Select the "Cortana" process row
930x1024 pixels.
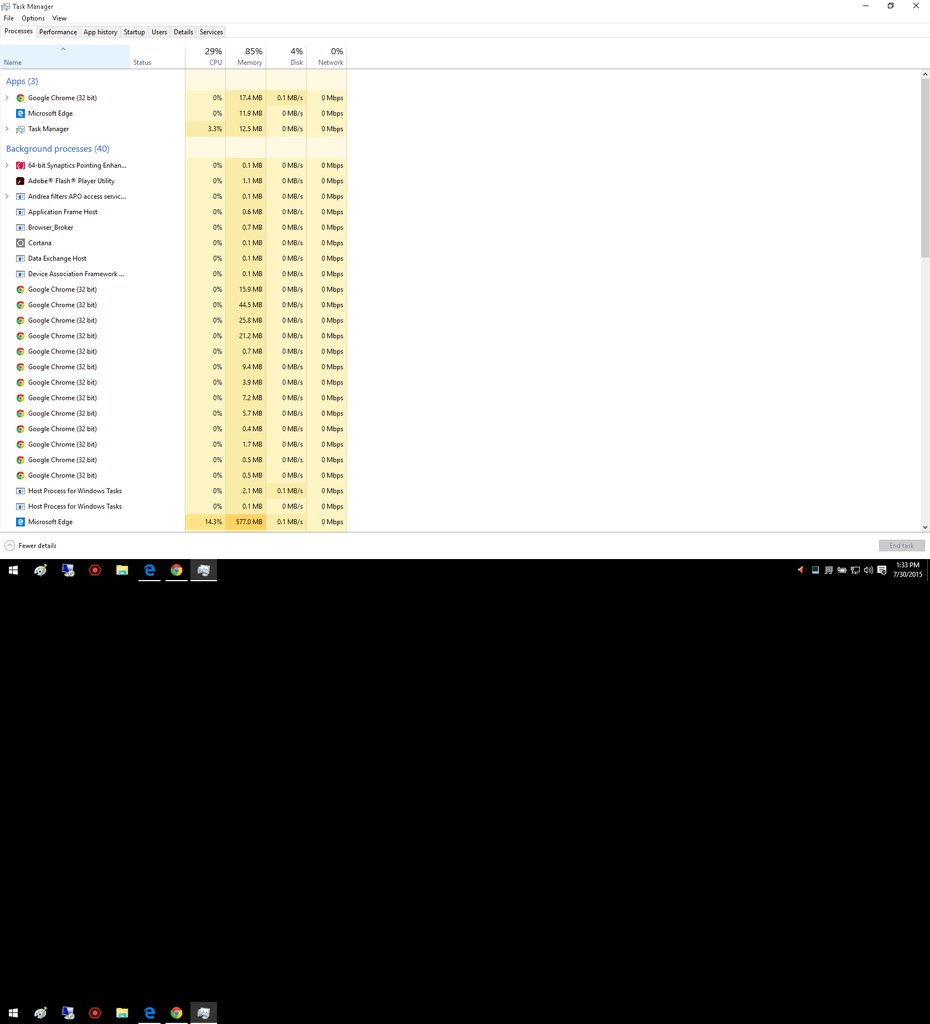tap(173, 243)
